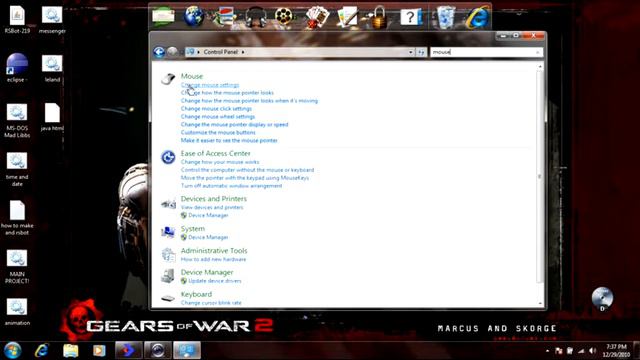
Task: Launch Internet Explorer from the taskbar
Action: (x=42, y=351)
